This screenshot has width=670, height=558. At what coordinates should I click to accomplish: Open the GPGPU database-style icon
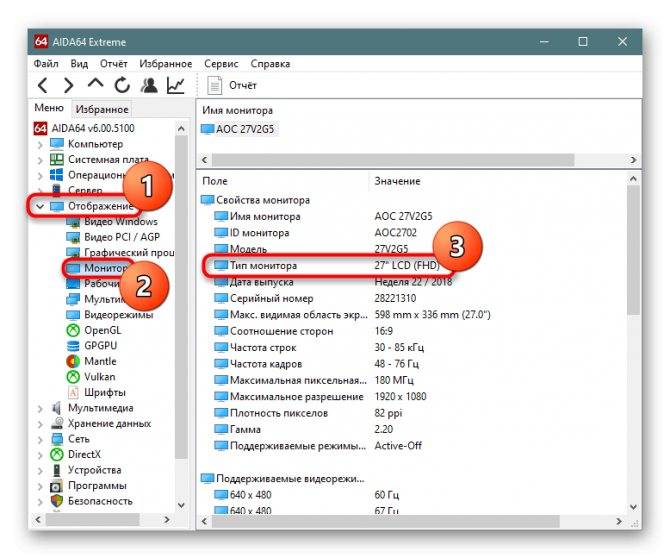(73, 346)
